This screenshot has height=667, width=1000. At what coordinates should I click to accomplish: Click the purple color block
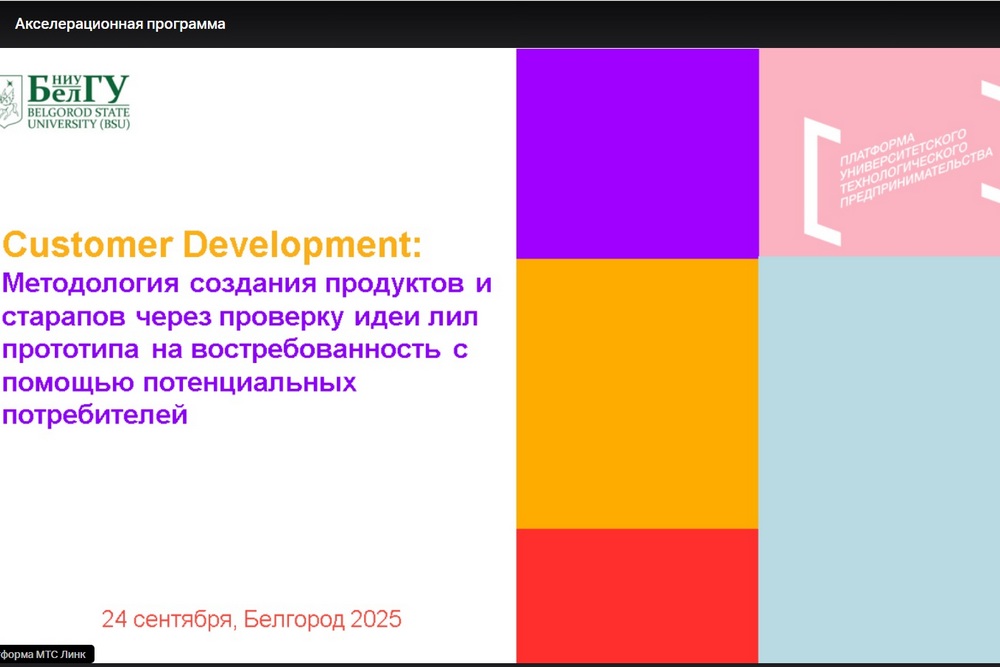click(x=637, y=152)
